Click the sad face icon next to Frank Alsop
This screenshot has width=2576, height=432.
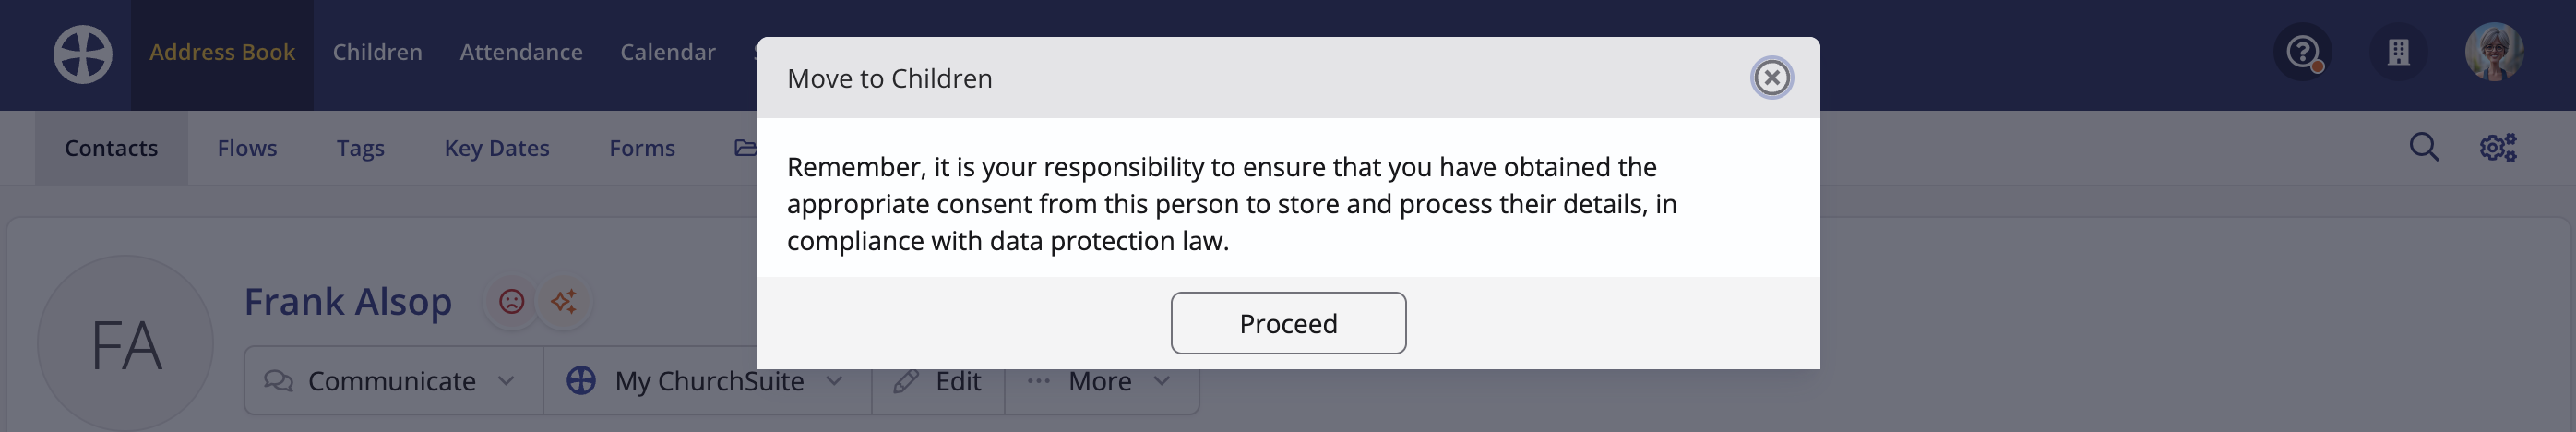pos(511,301)
